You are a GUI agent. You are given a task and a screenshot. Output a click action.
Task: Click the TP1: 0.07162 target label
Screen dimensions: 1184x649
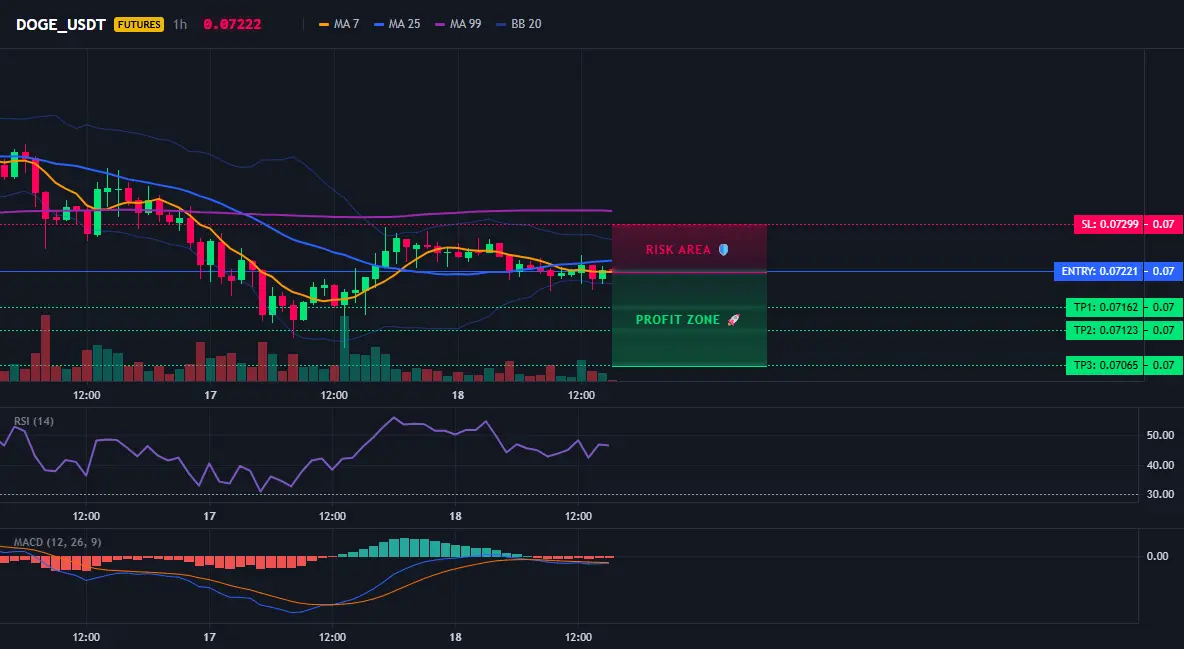click(x=1105, y=308)
